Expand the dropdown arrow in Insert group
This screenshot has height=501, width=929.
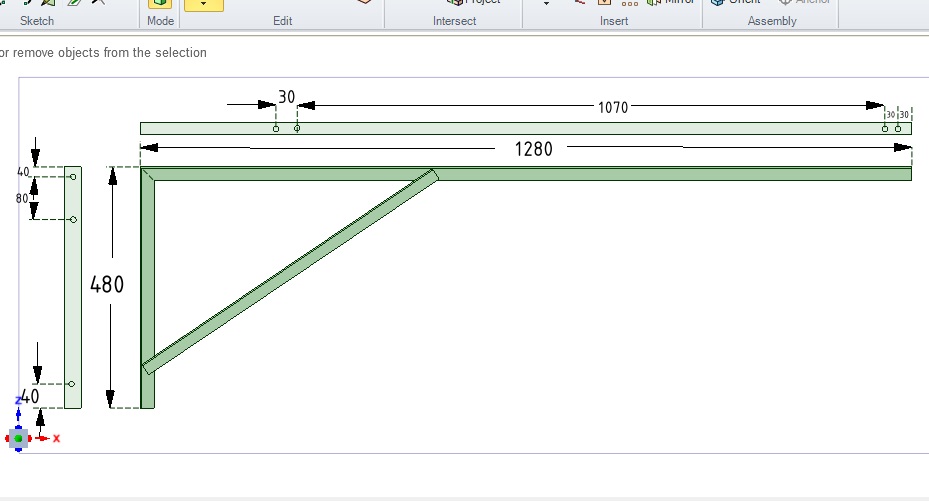point(546,4)
